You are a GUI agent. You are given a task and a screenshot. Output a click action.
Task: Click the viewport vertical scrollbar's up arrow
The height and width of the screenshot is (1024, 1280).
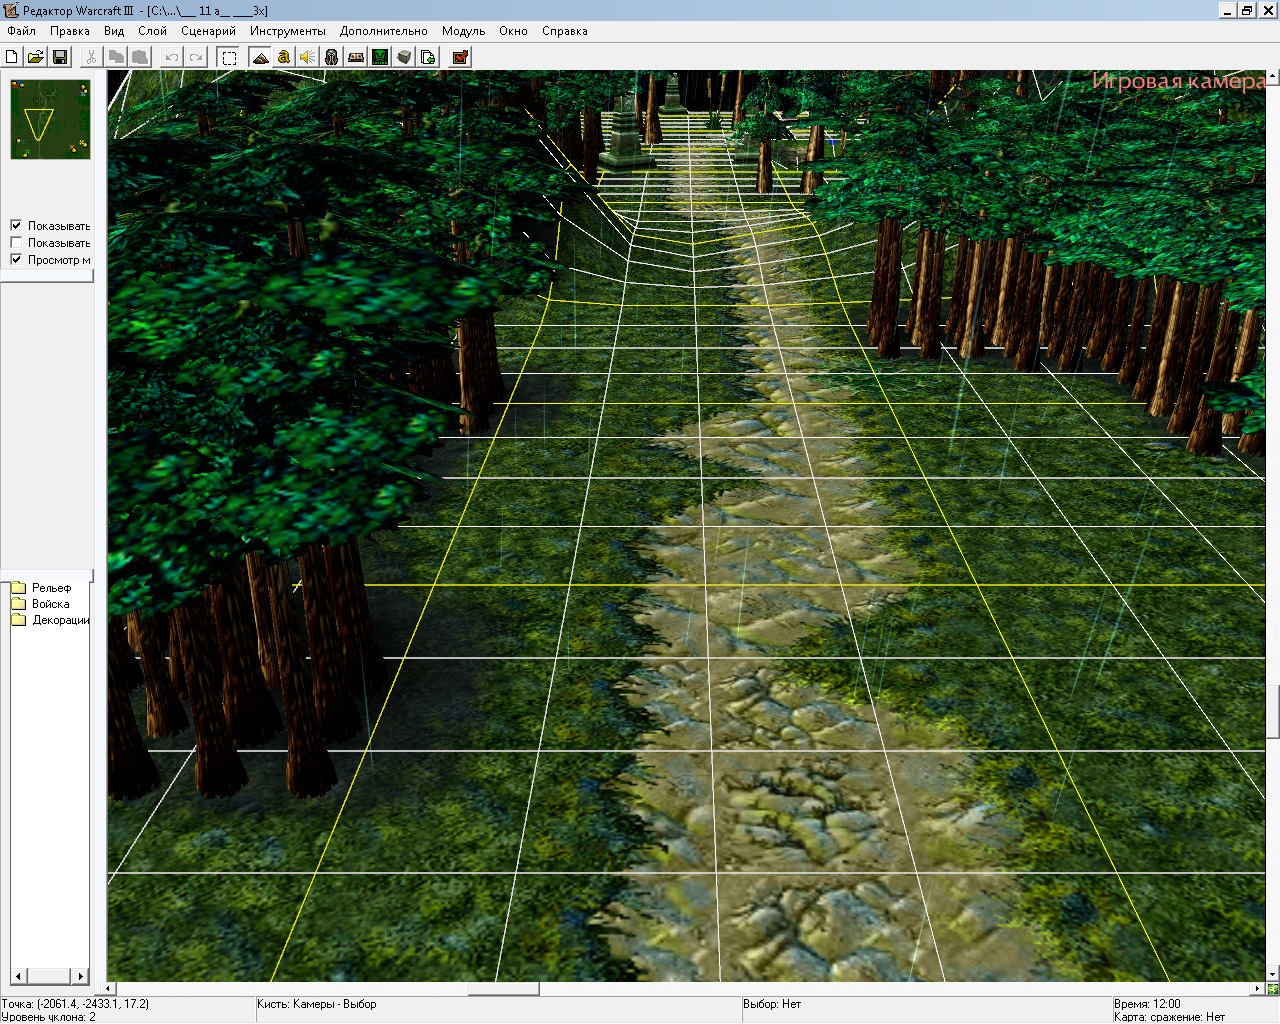point(1273,76)
